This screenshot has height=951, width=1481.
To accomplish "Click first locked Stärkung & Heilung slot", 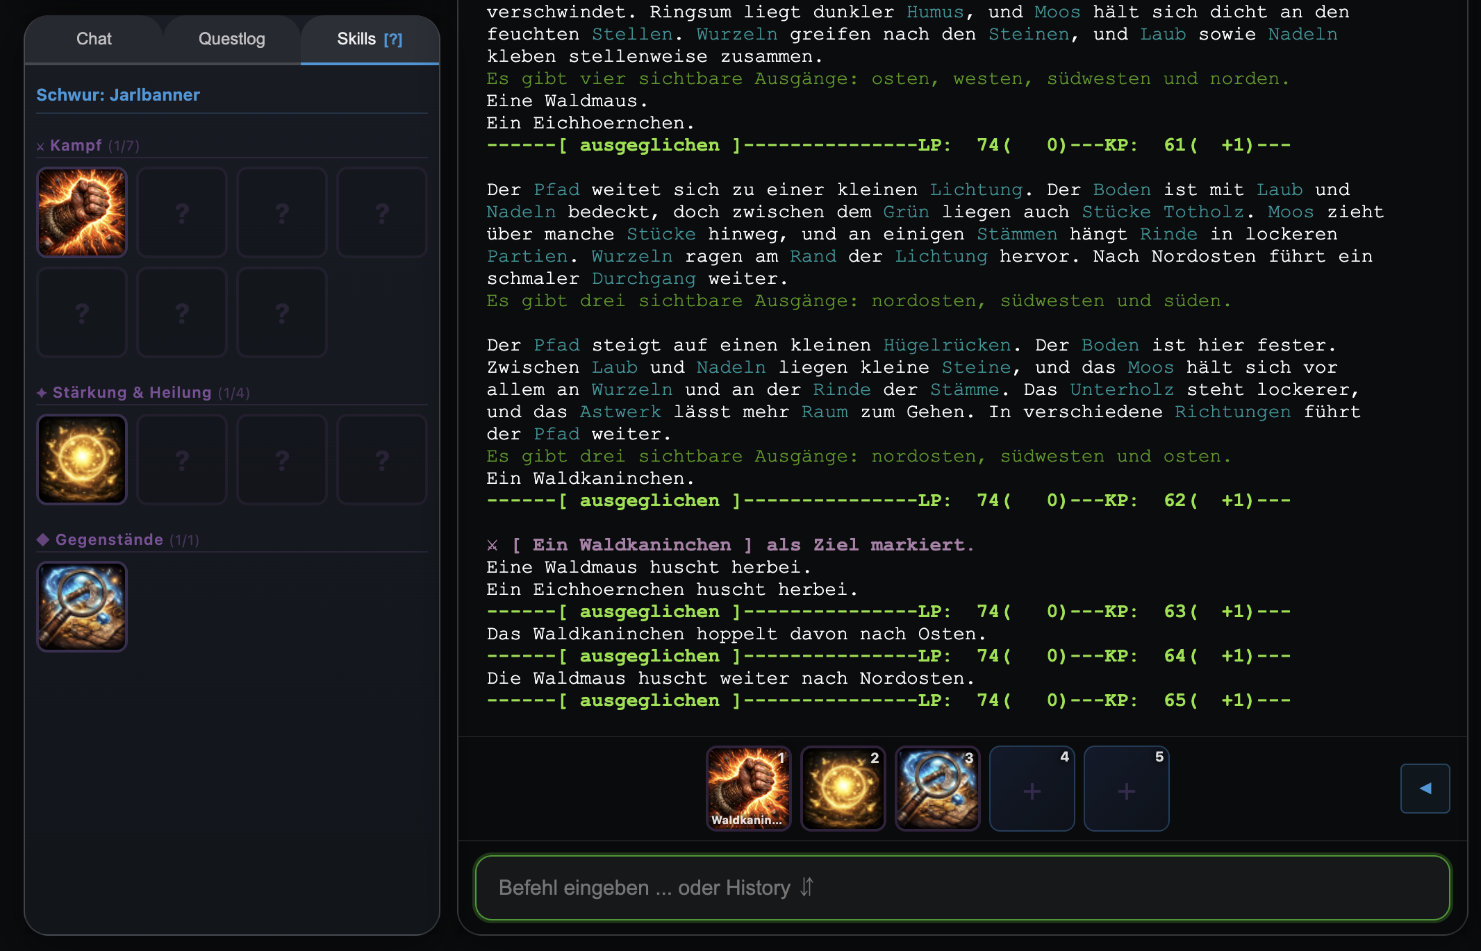I will pyautogui.click(x=182, y=459).
